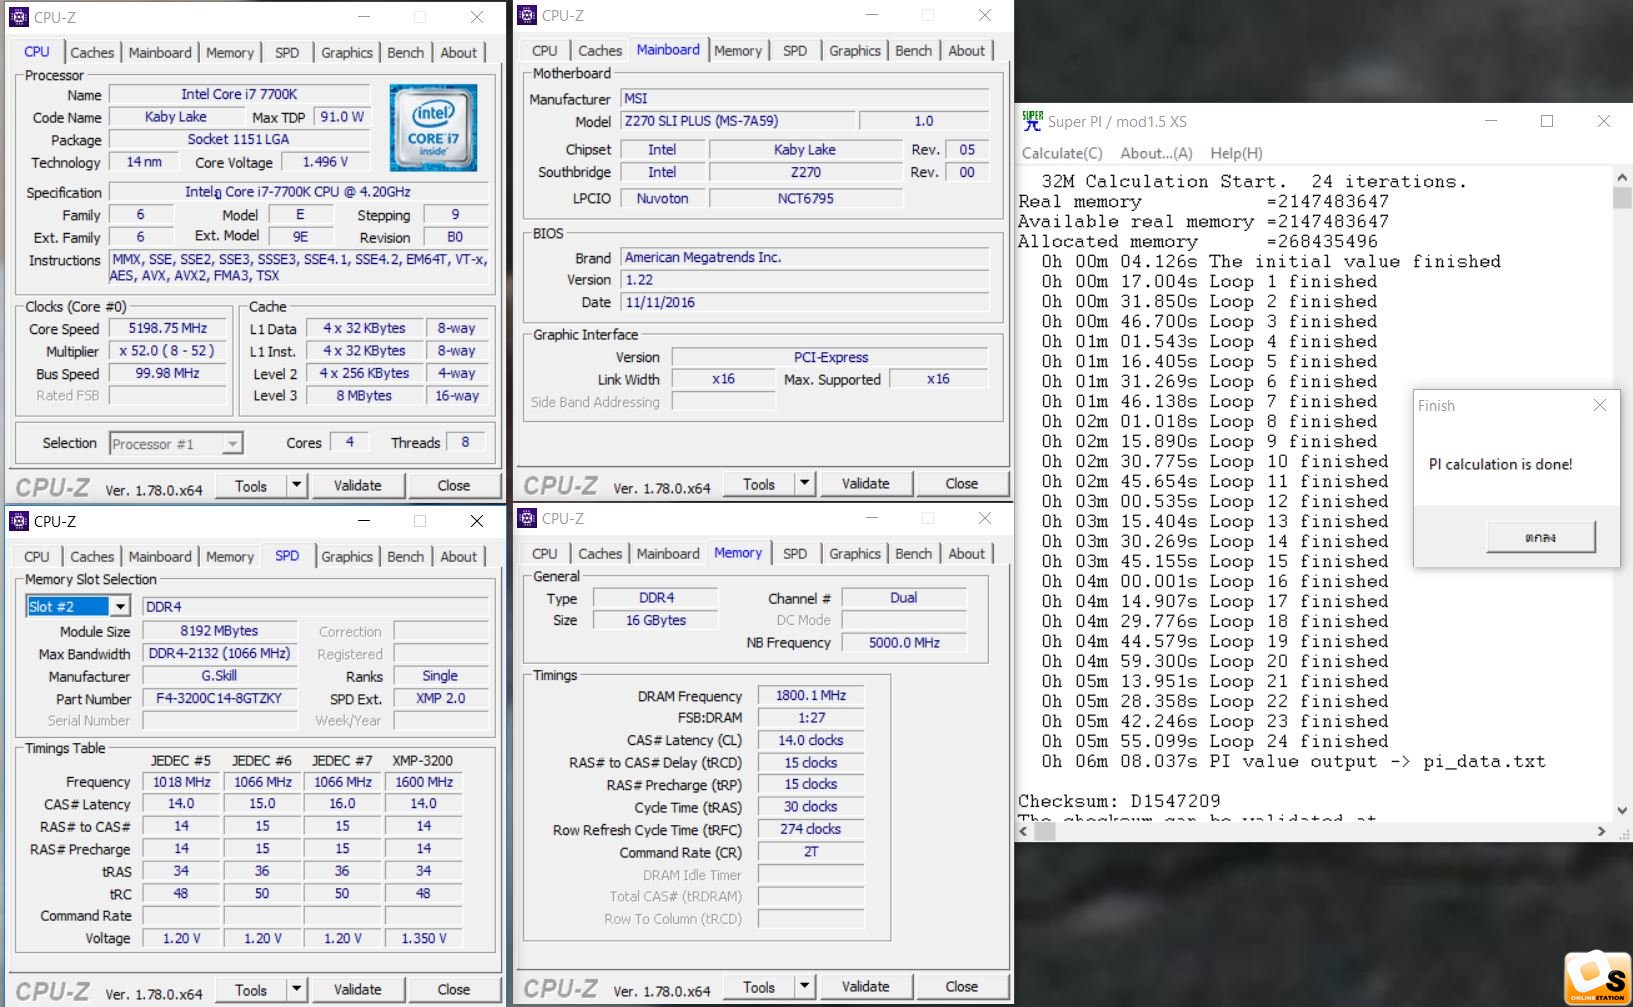Click the Threads value 8 field
This screenshot has height=1007, width=1633.
[x=465, y=442]
